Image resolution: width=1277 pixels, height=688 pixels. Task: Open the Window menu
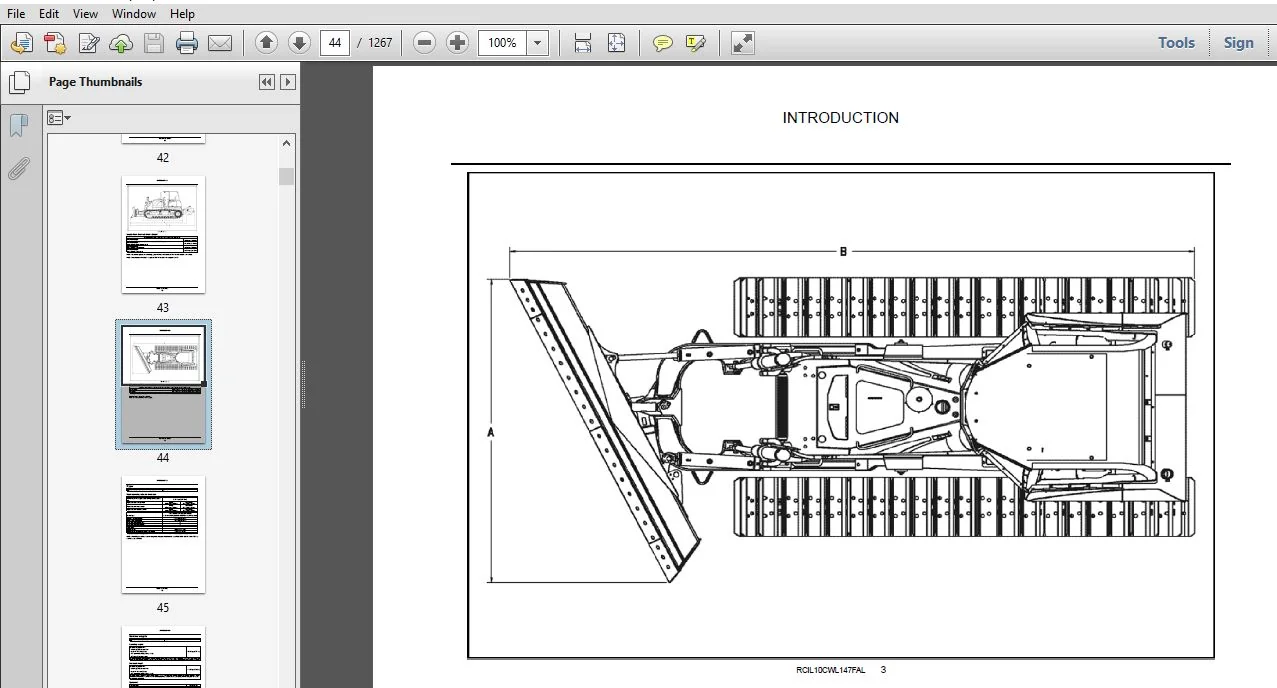pyautogui.click(x=134, y=14)
